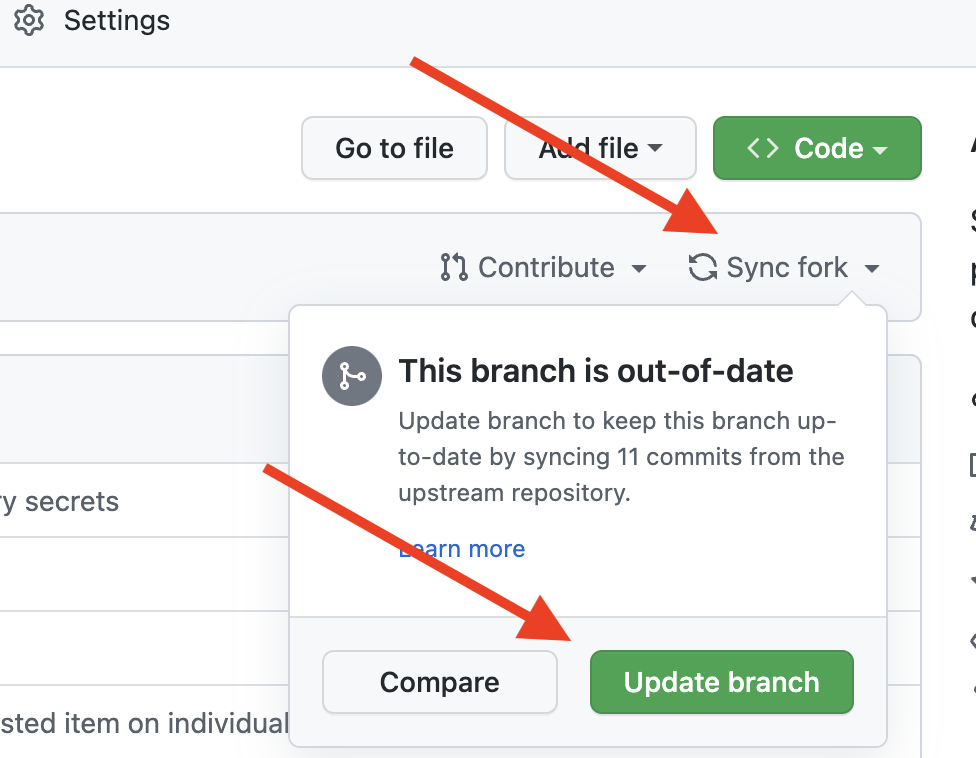Click the gray branch icon in popup
Viewport: 976px width, 758px height.
(x=351, y=376)
